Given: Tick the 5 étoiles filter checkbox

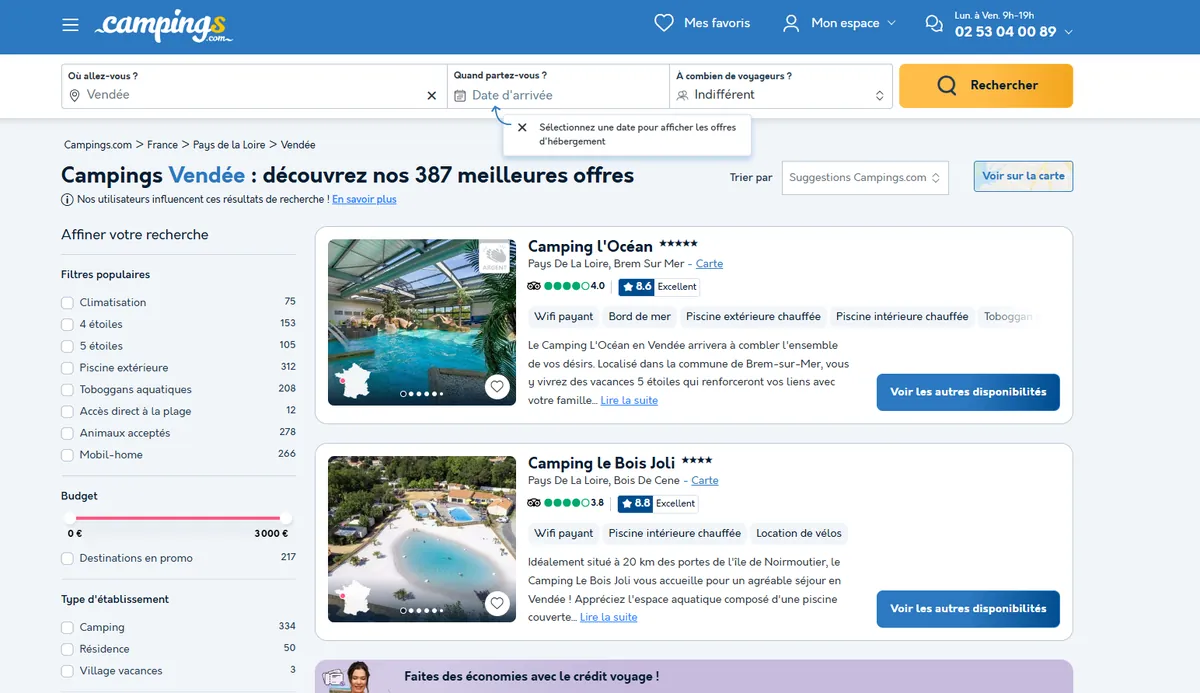Looking at the screenshot, I should [x=67, y=346].
